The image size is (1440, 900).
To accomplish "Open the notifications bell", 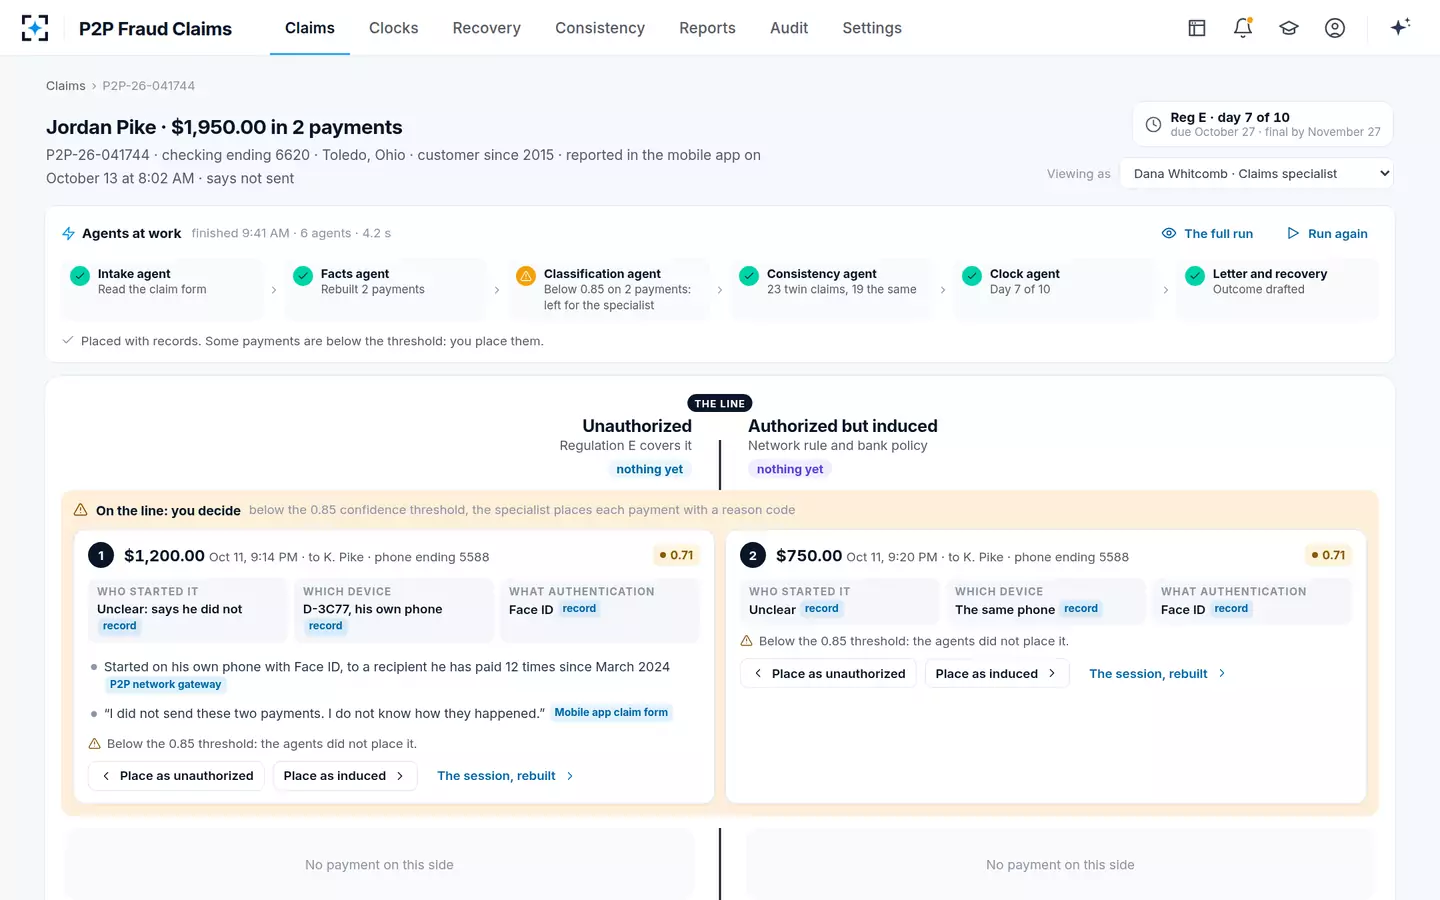I will tap(1243, 28).
